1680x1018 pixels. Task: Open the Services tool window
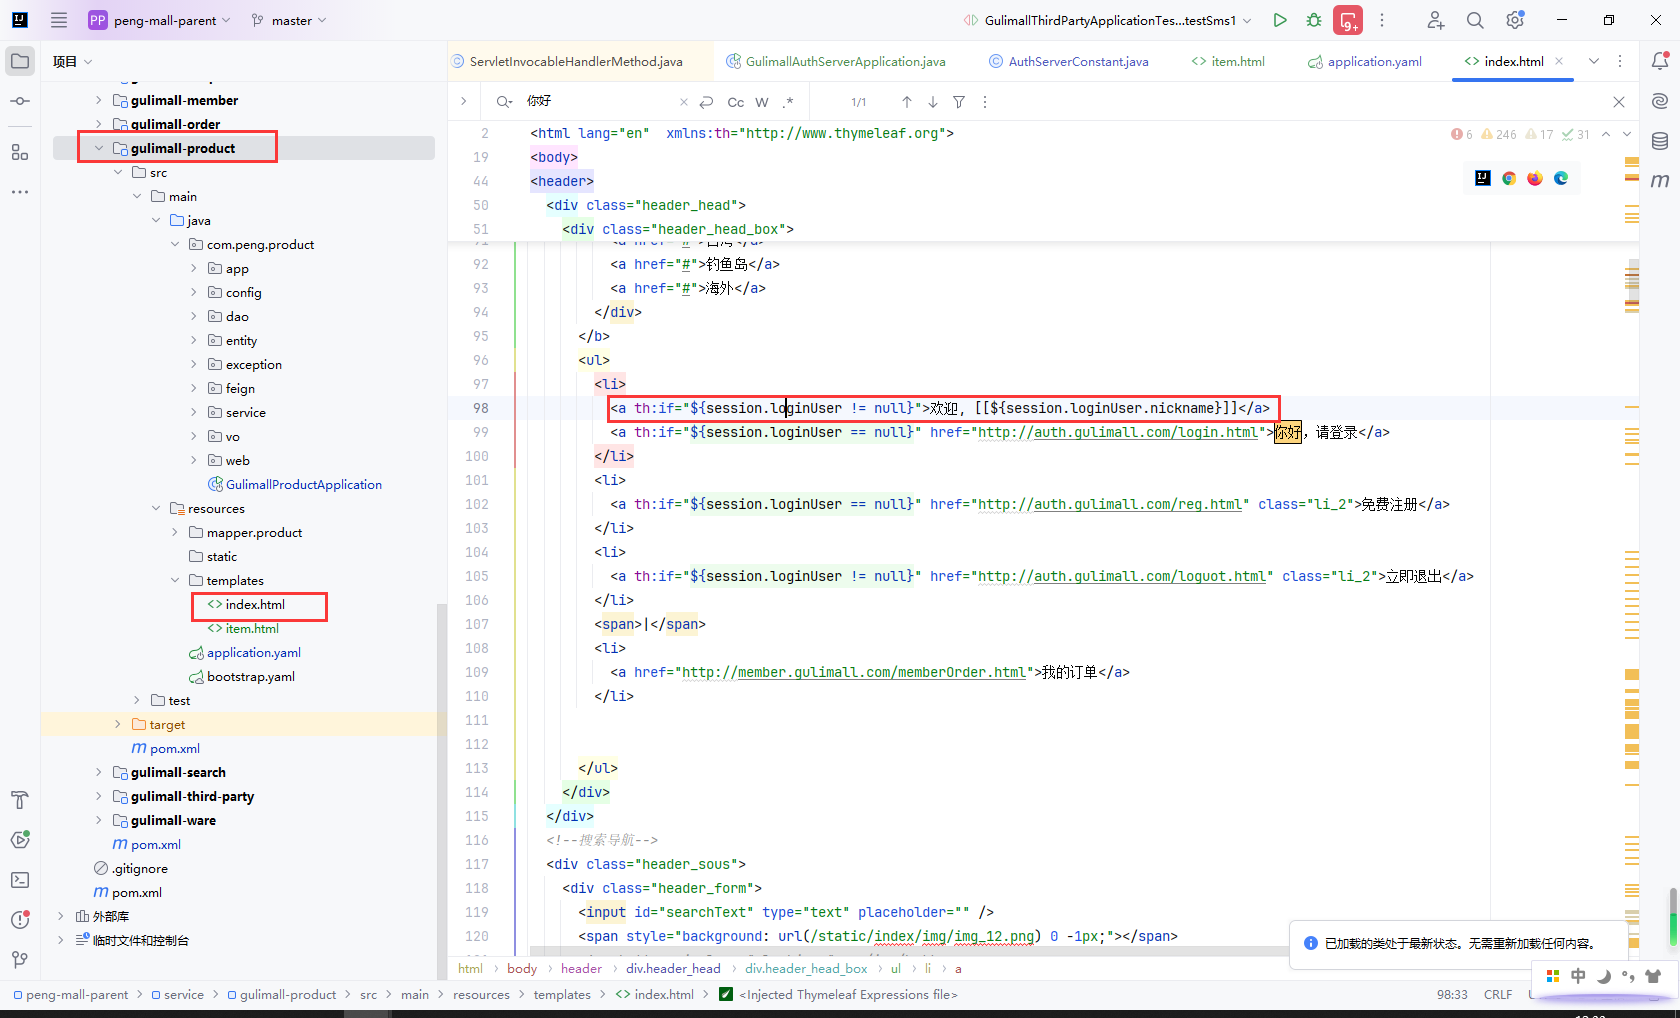(20, 840)
